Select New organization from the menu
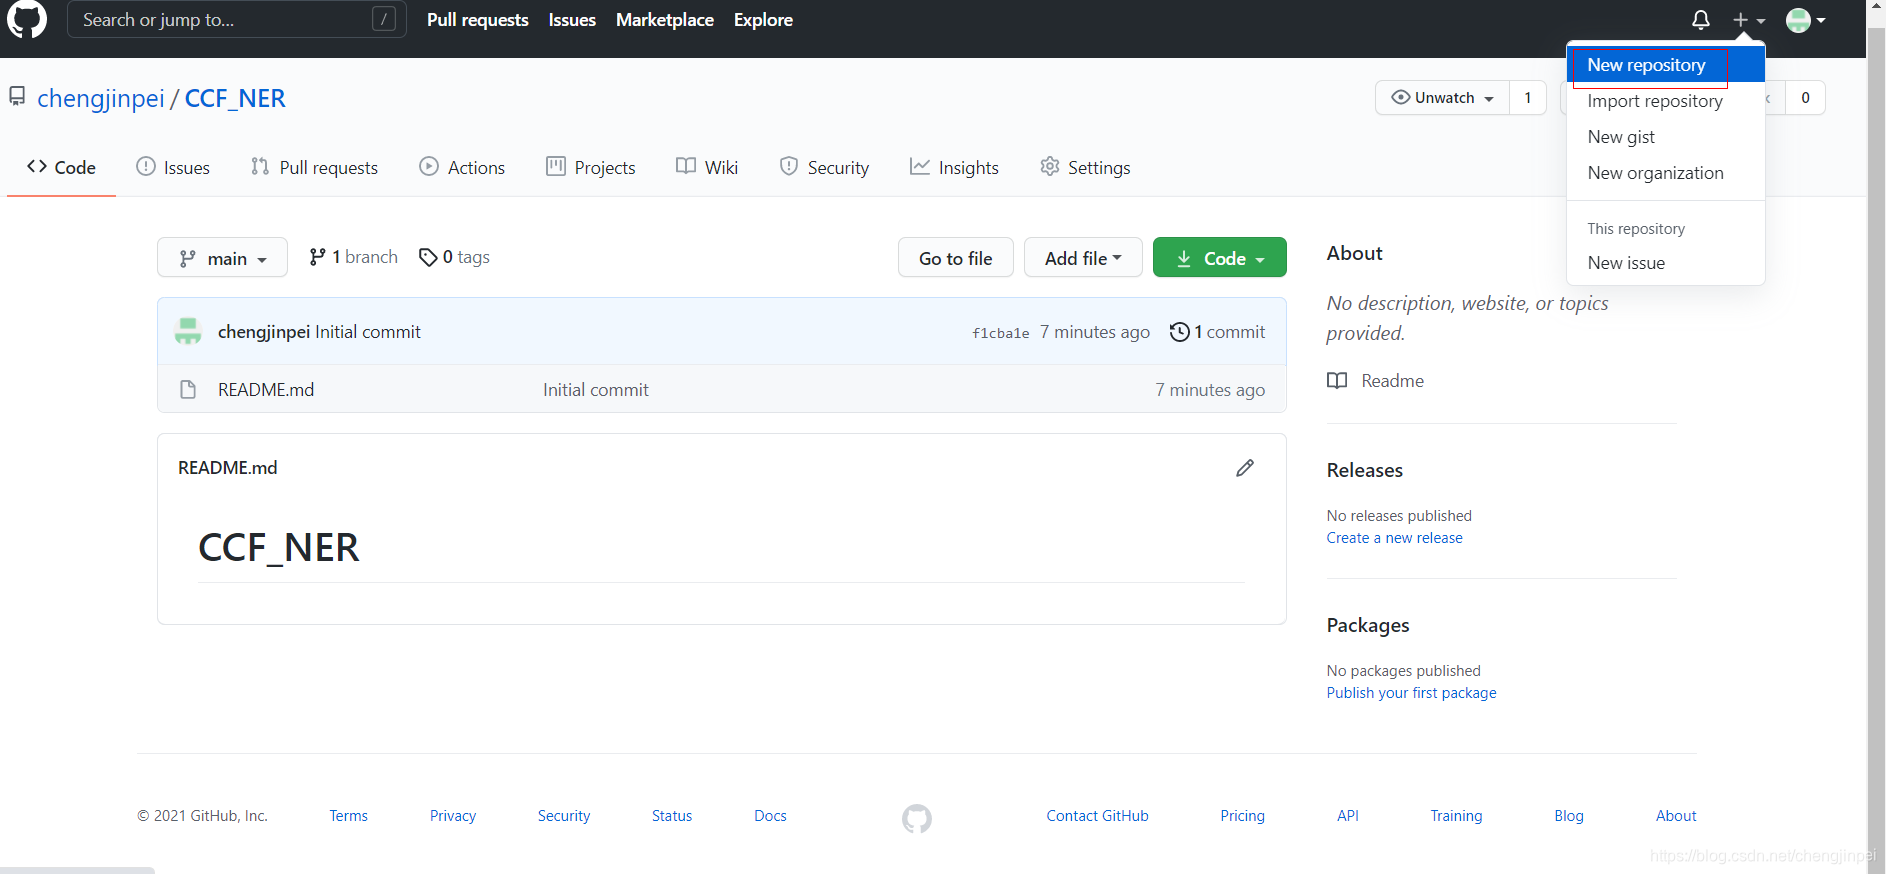This screenshot has width=1886, height=874. pyautogui.click(x=1666, y=173)
